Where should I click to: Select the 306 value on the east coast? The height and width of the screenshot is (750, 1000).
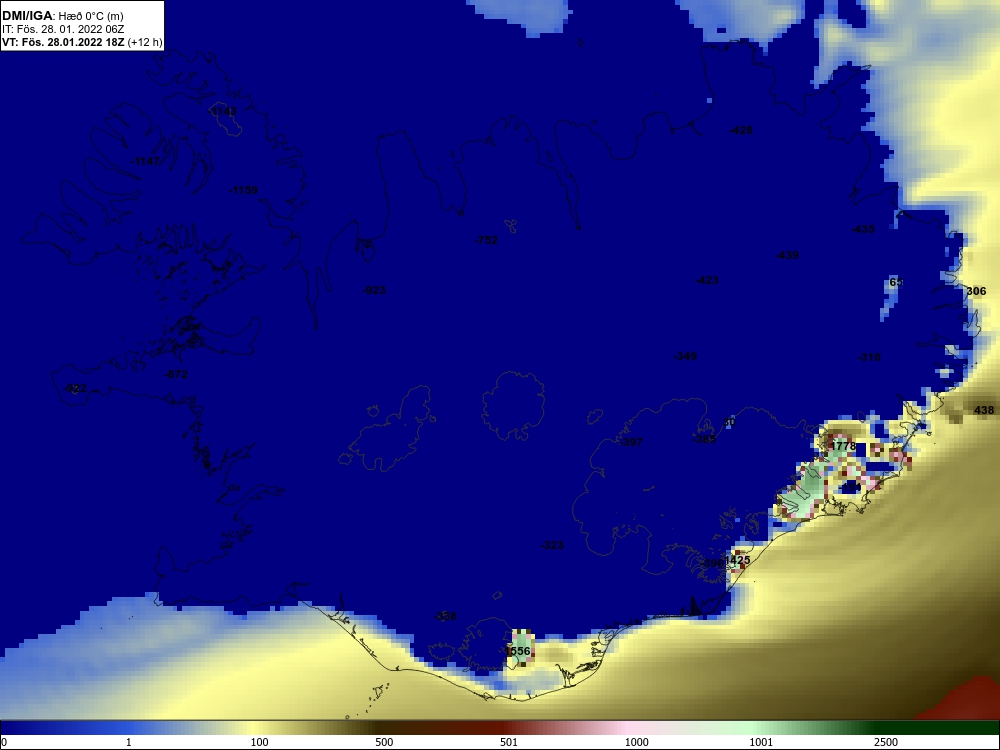pos(976,291)
